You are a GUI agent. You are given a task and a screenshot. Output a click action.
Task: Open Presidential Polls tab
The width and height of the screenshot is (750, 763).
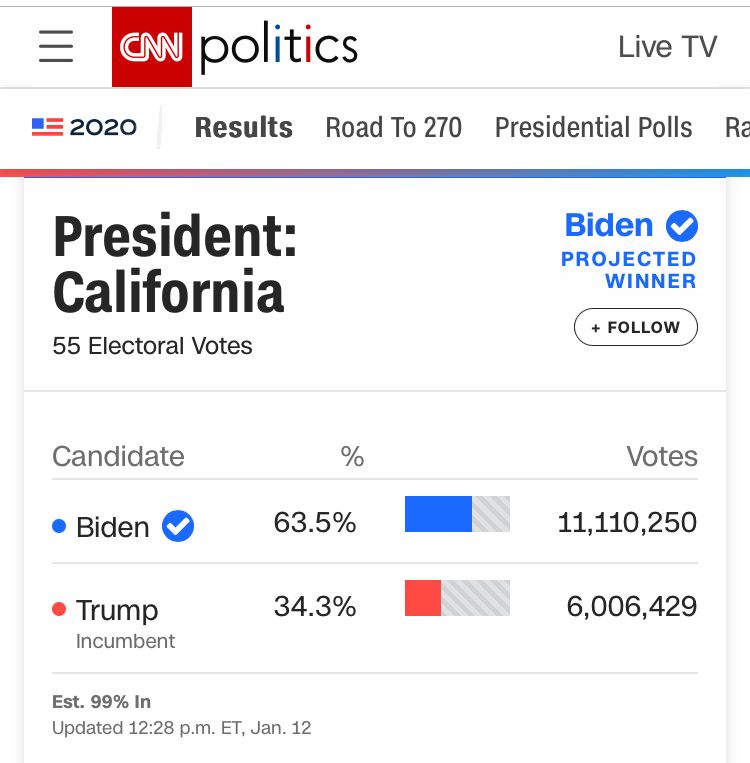point(593,128)
